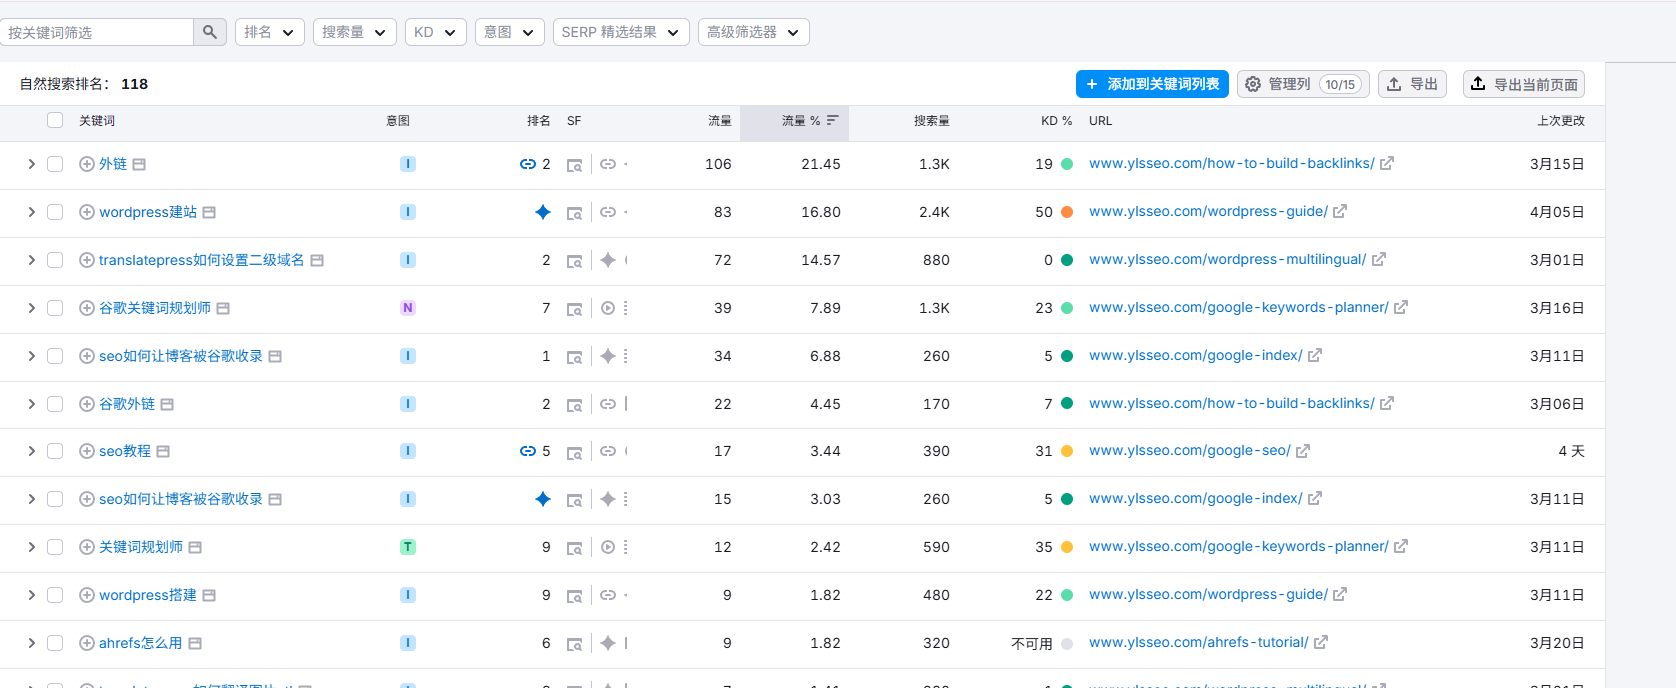The width and height of the screenshot is (1676, 688).
Task: Click plus icon next to wordpress建站 keyword
Action: pos(87,212)
